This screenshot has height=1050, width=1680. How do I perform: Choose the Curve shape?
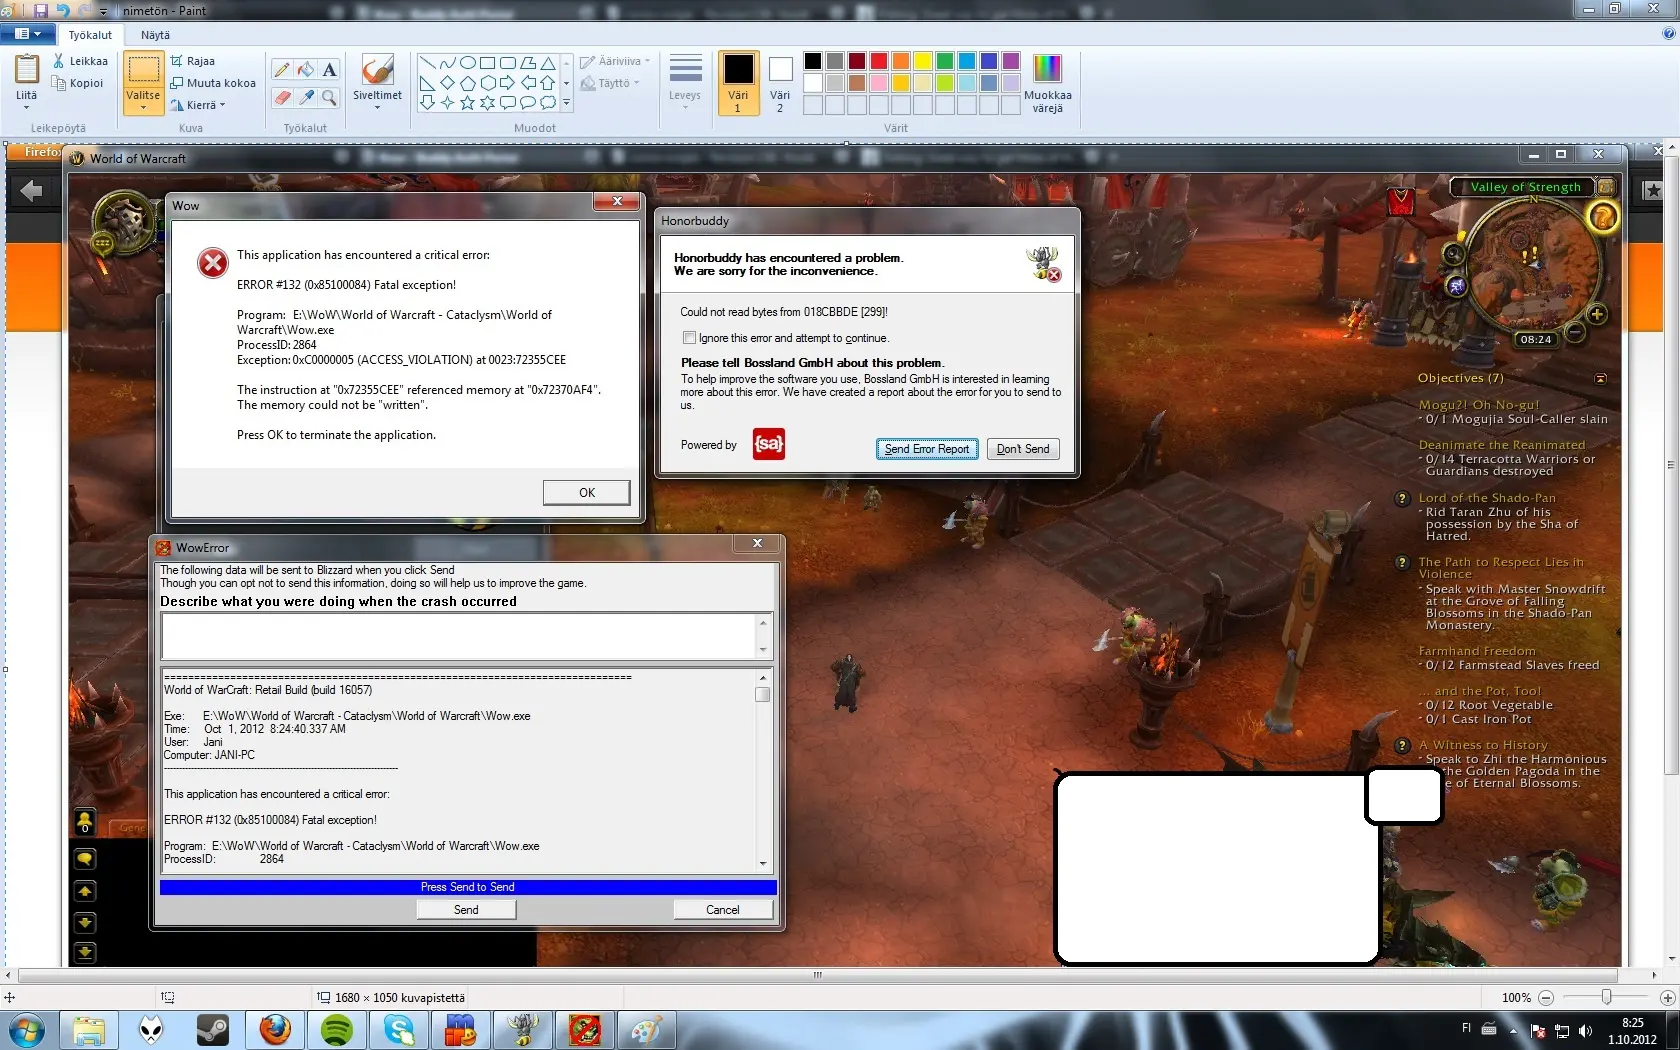447,62
